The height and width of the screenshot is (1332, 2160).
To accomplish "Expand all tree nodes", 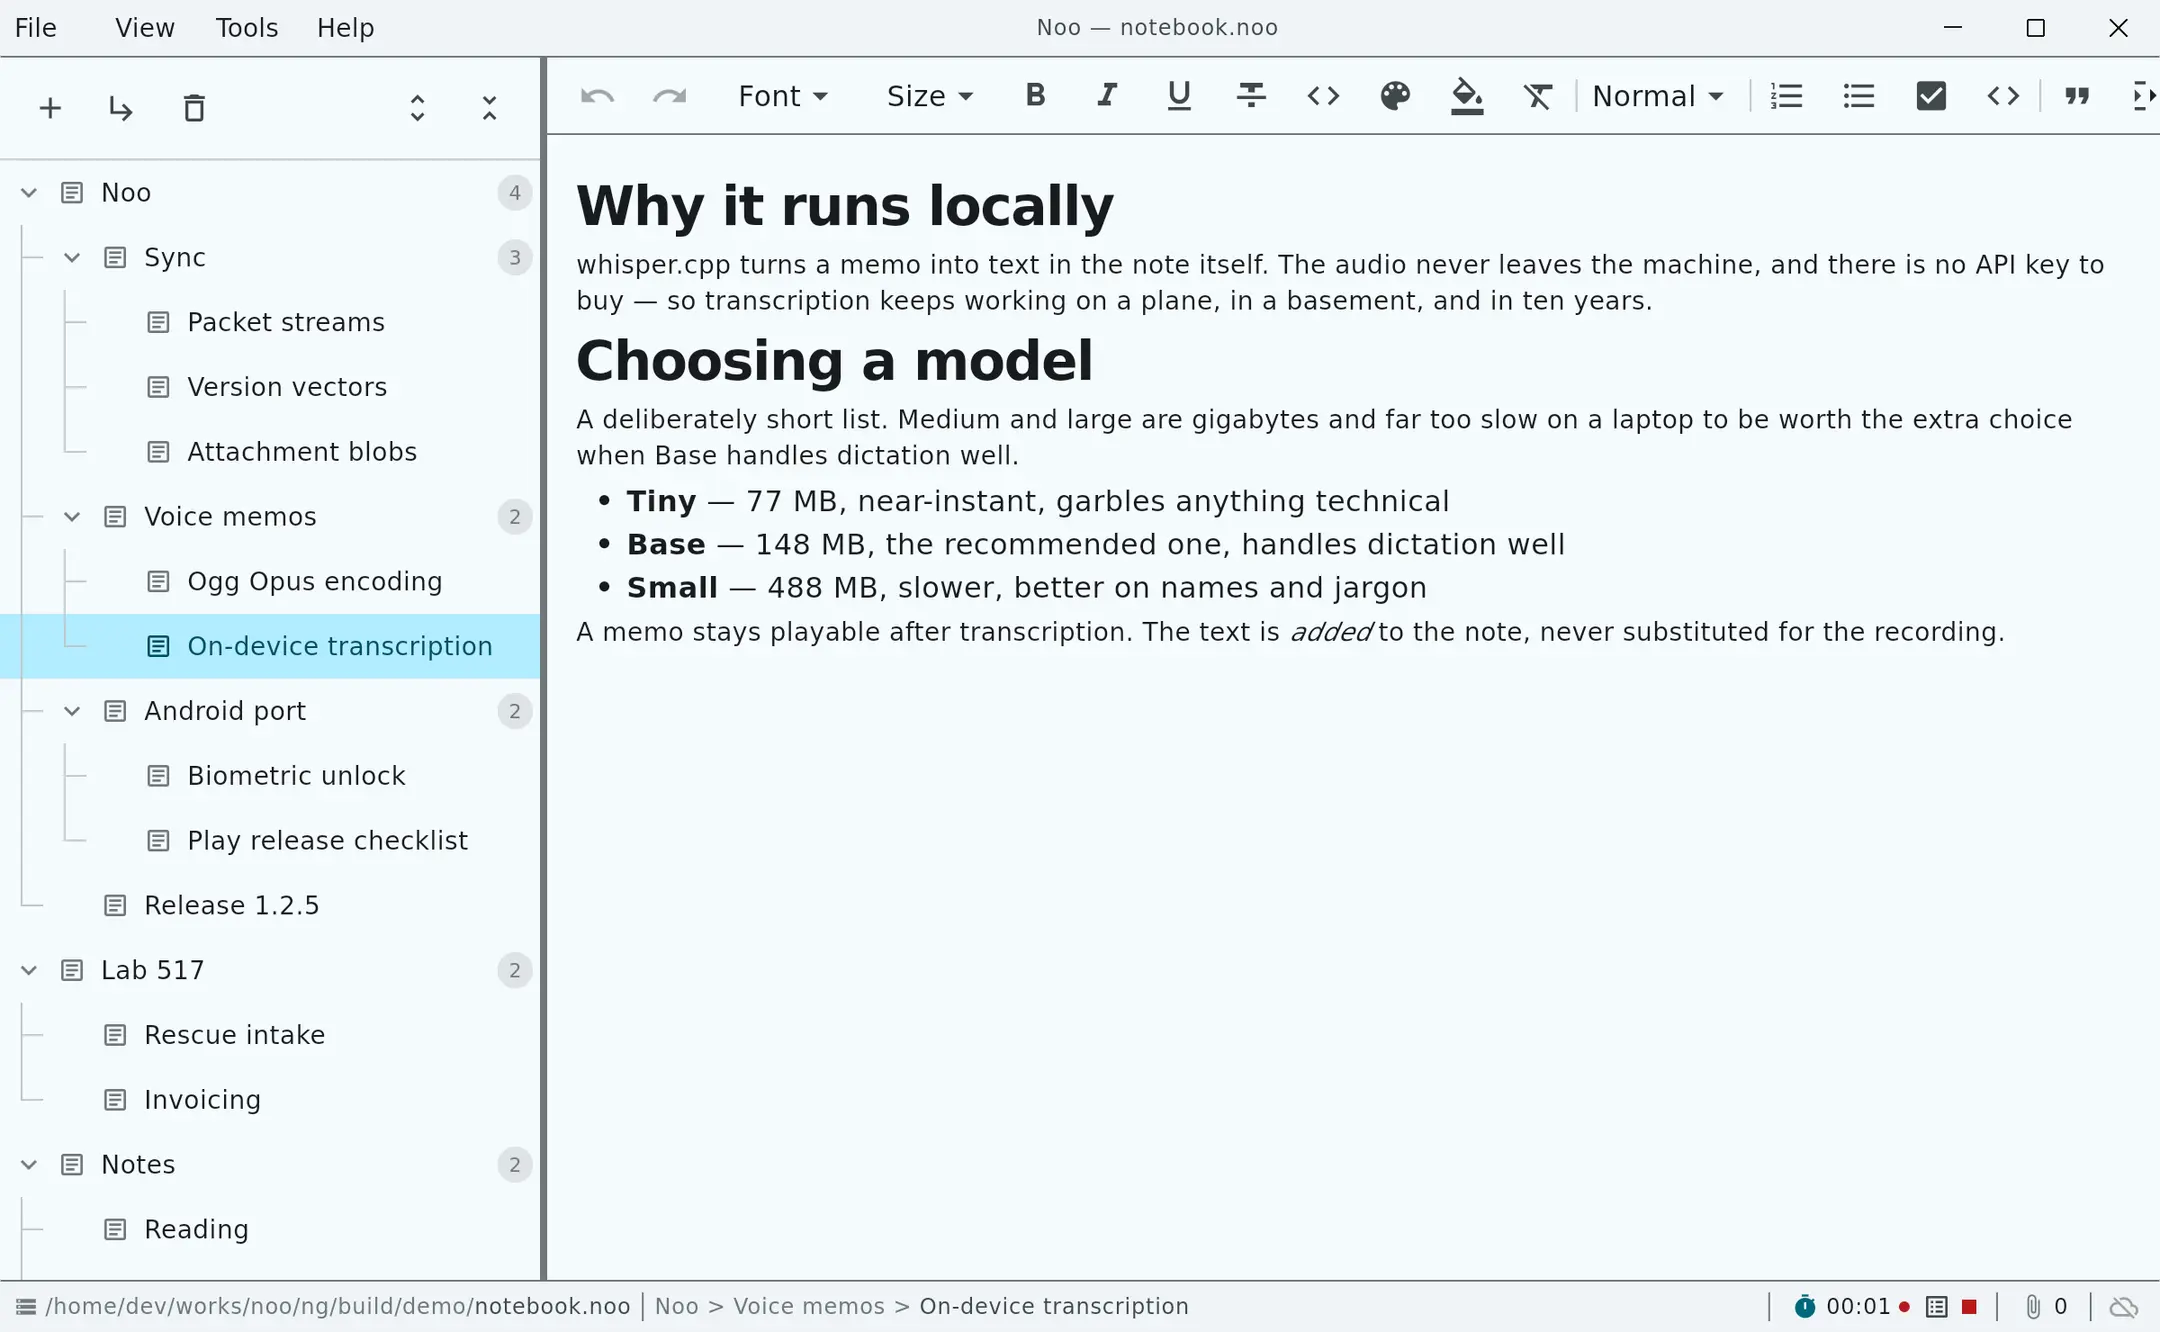I will 418,108.
